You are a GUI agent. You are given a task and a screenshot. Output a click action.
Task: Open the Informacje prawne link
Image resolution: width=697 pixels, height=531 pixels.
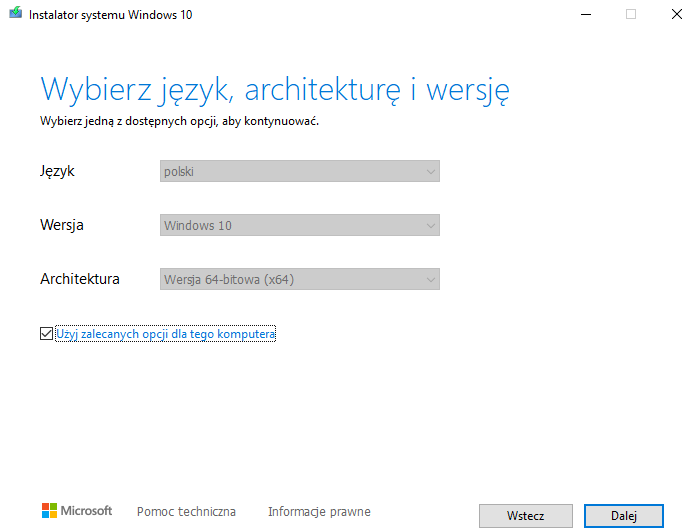click(x=319, y=512)
